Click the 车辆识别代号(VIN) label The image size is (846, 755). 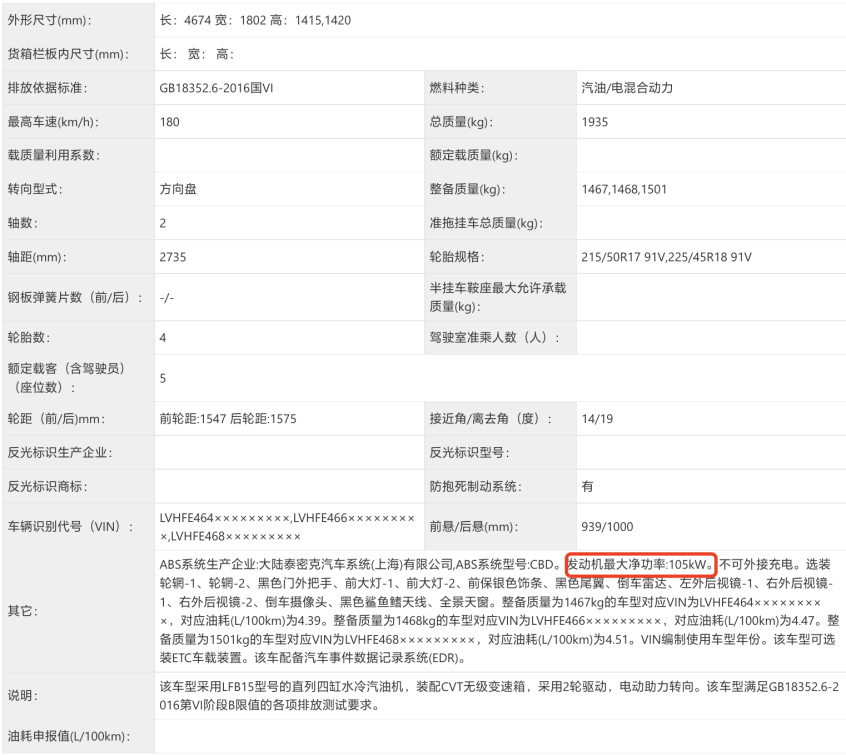70,527
